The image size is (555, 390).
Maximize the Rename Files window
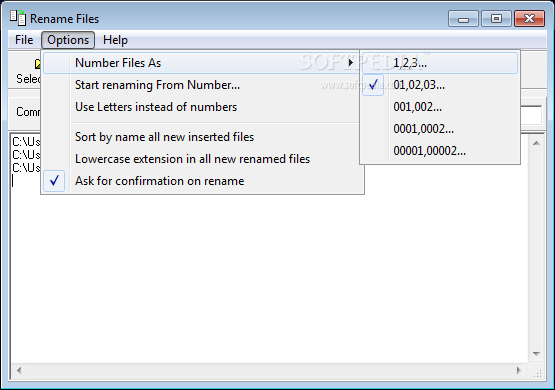click(x=496, y=19)
